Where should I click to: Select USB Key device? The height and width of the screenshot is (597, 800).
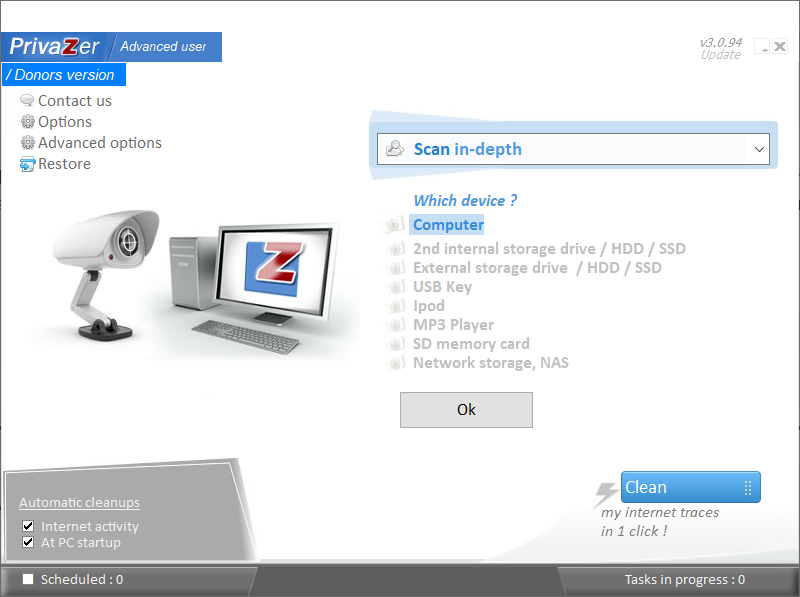[x=442, y=287]
